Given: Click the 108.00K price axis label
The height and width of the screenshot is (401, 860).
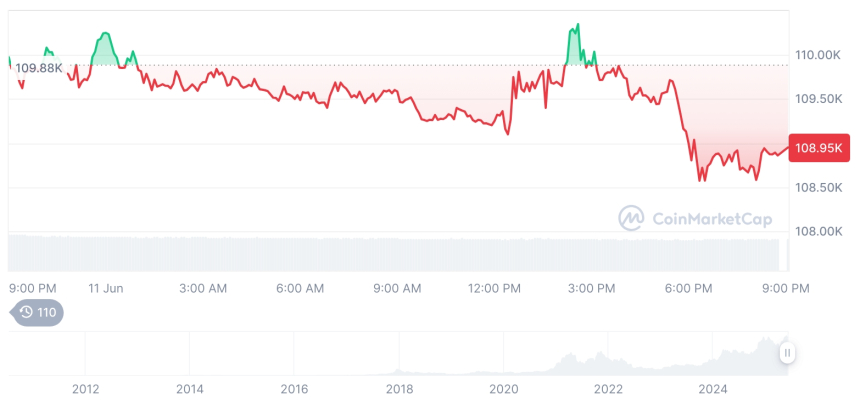Looking at the screenshot, I should [816, 232].
